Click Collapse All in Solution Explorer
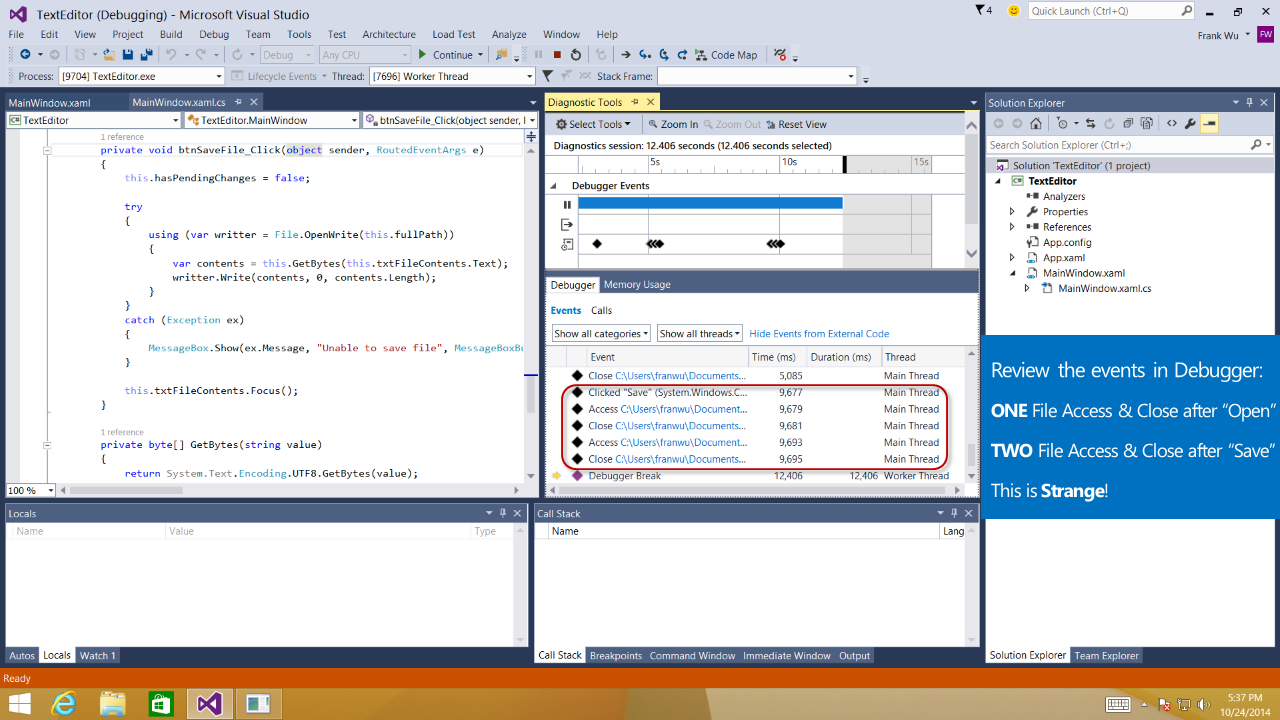The image size is (1280, 720). [1127, 124]
